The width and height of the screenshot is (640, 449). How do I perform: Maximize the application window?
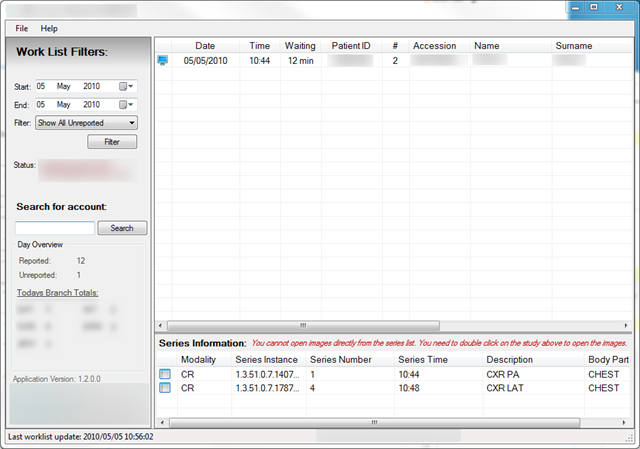click(594, 7)
